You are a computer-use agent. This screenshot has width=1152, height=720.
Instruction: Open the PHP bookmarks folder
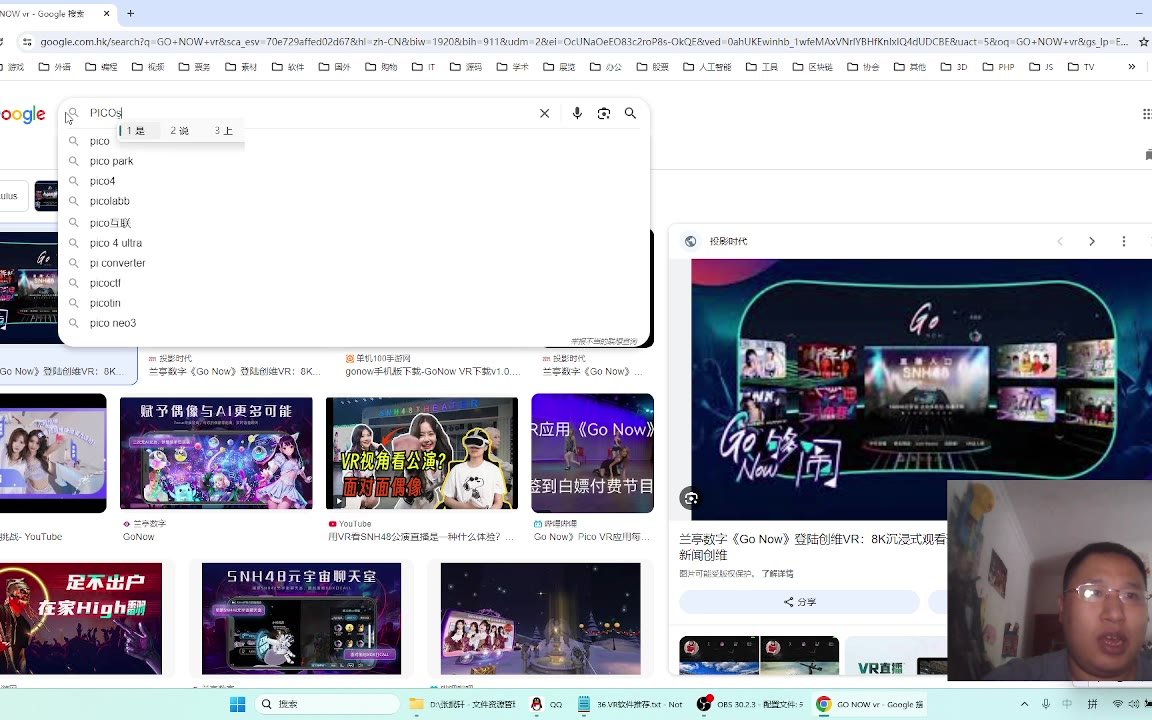coord(998,67)
